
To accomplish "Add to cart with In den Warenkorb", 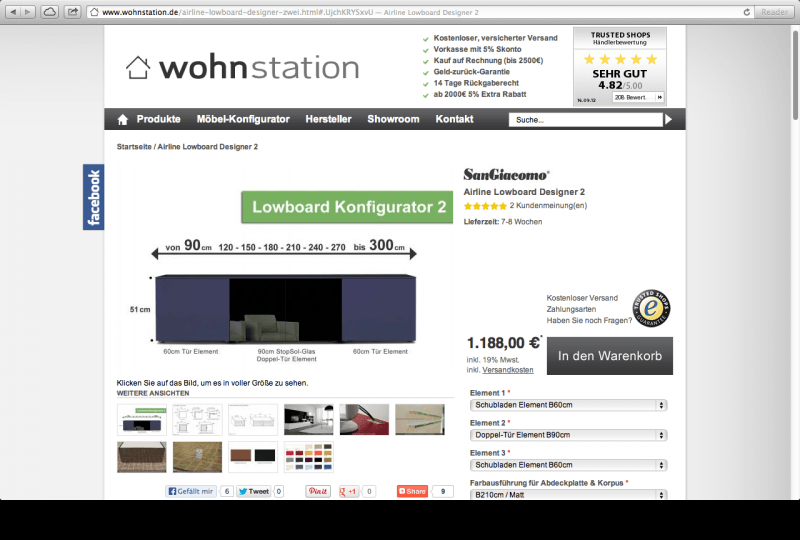I will tap(610, 356).
